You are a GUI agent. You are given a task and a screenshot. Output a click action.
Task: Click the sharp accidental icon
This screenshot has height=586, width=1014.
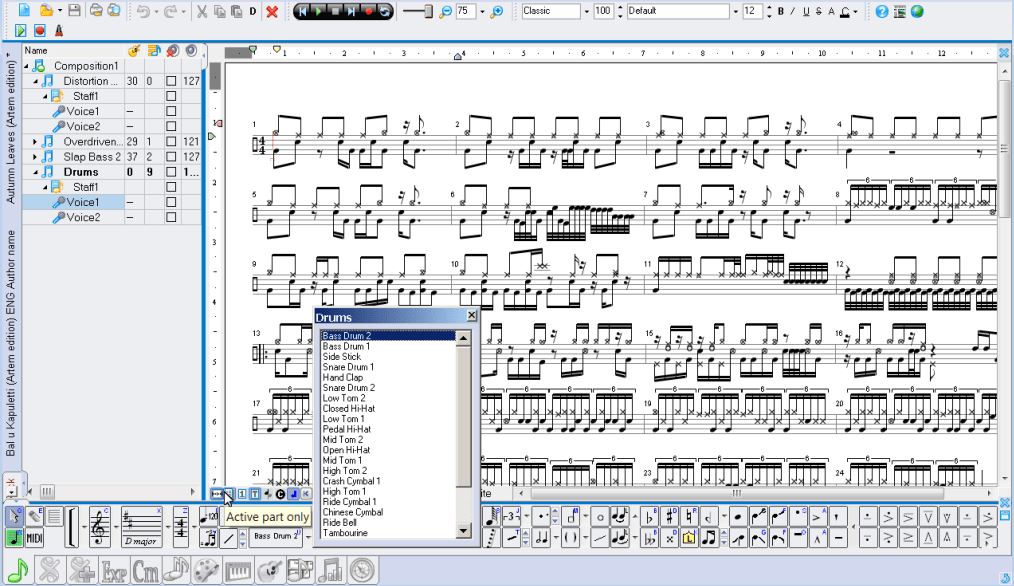[x=670, y=517]
